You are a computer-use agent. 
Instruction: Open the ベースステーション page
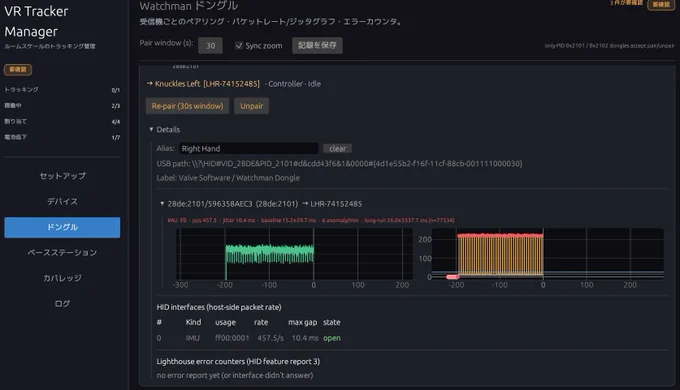[x=62, y=252]
